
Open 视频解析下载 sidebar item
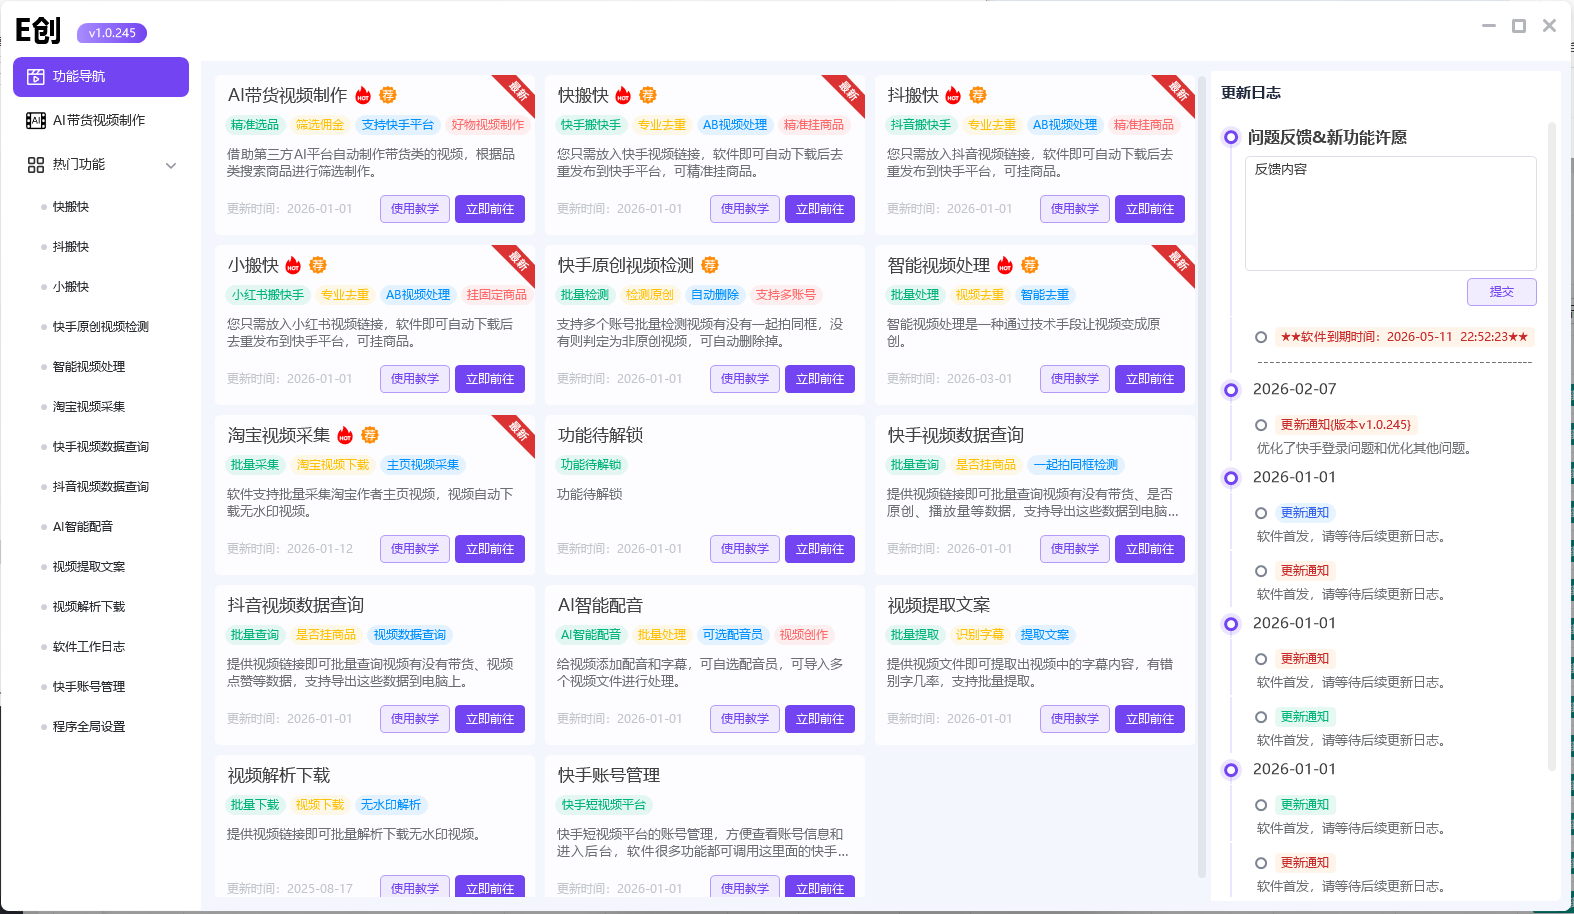tap(89, 607)
